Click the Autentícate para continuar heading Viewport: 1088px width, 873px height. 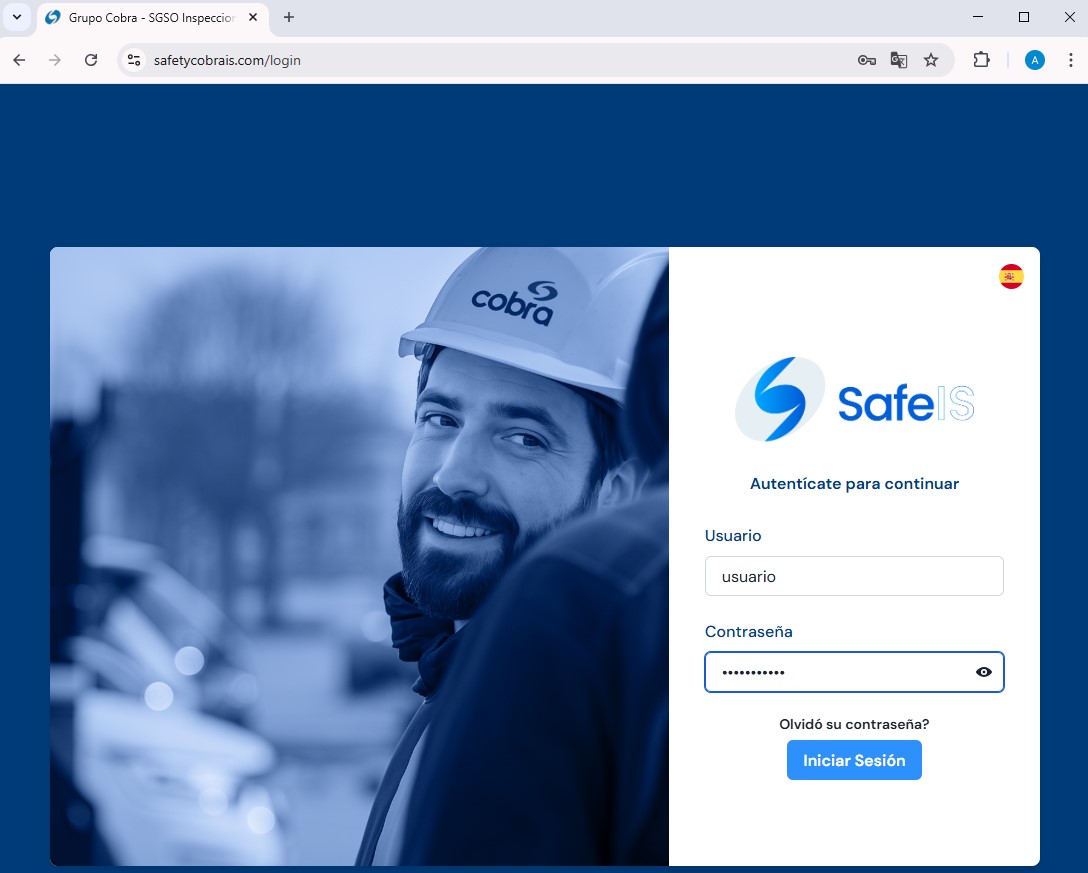tap(854, 484)
